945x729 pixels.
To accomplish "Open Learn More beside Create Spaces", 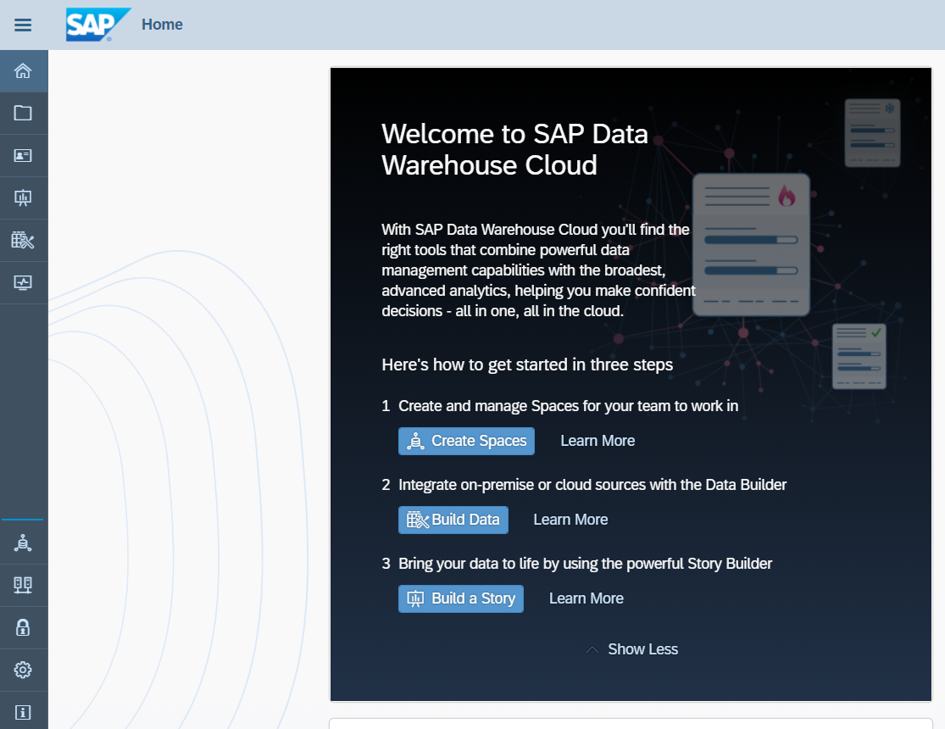I will pos(598,441).
